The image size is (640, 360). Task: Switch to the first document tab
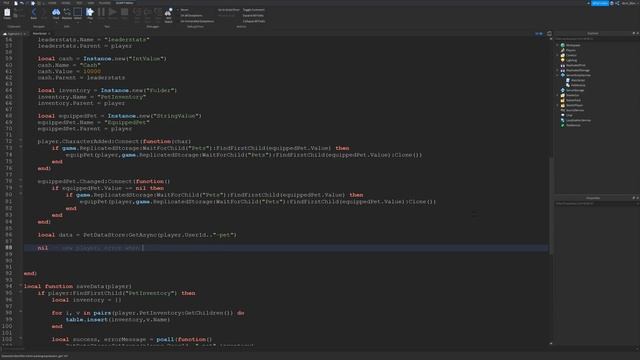(x=14, y=33)
